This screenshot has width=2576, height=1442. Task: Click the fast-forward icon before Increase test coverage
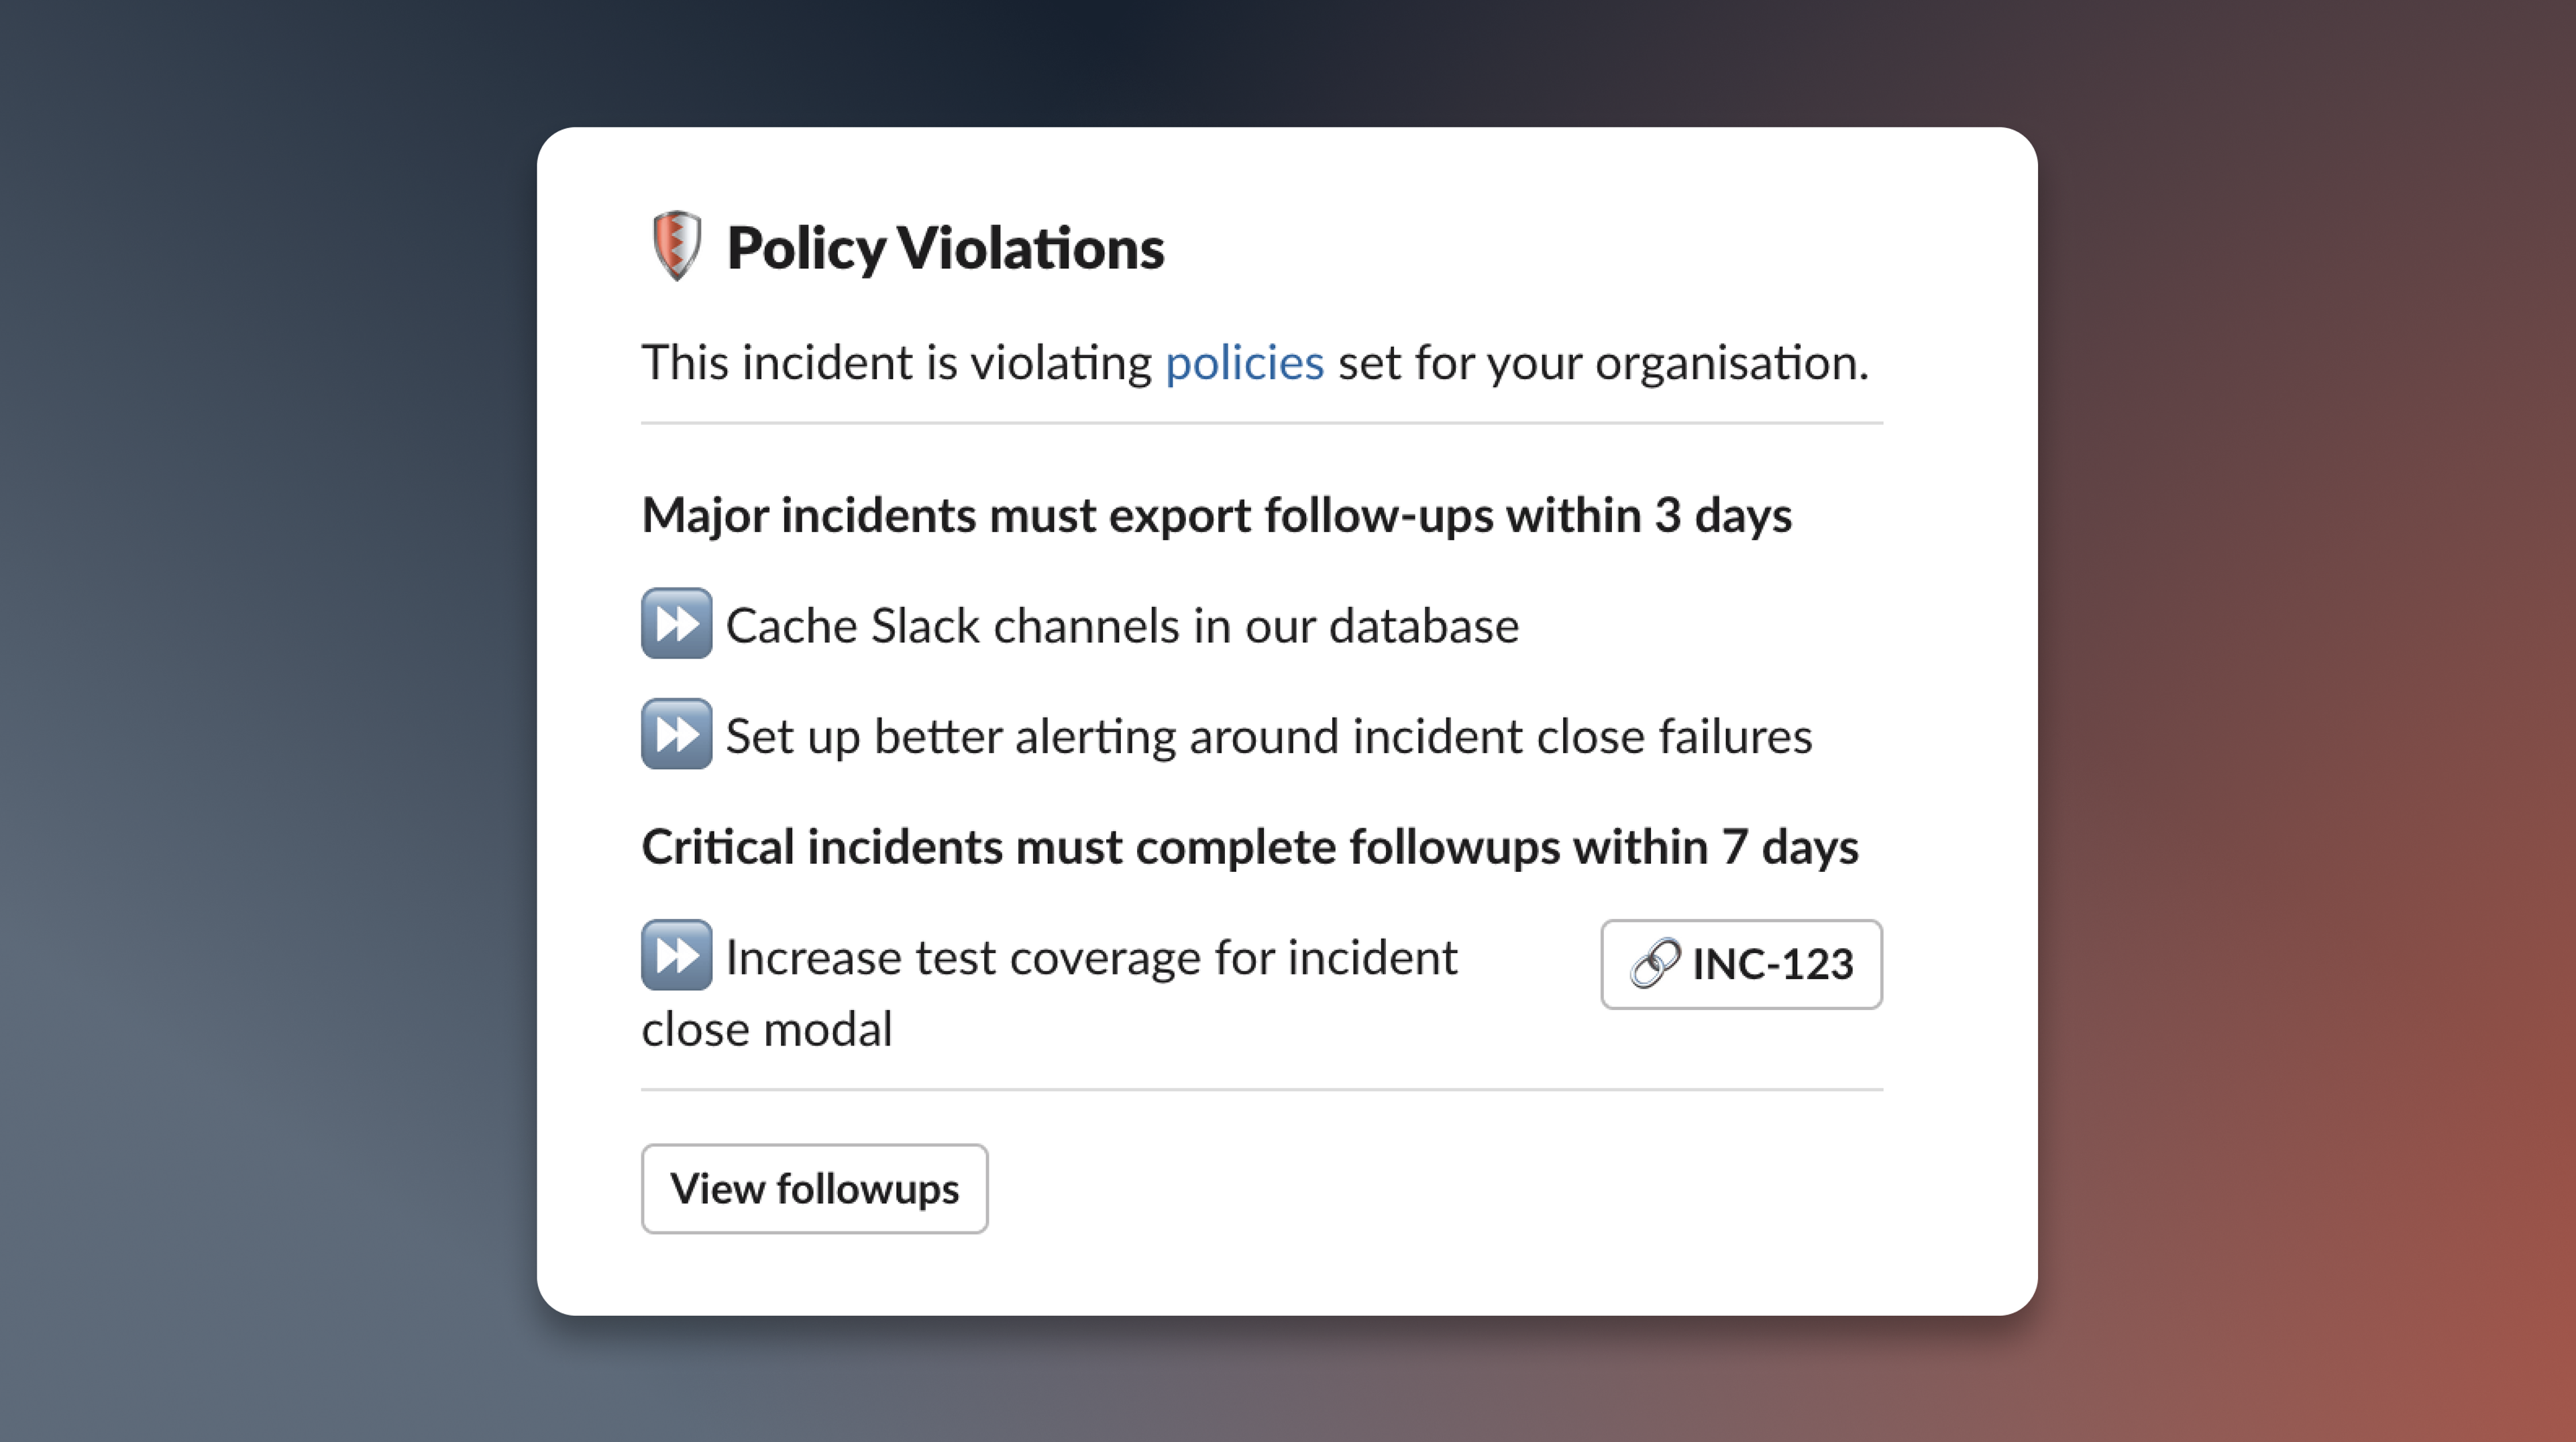676,955
